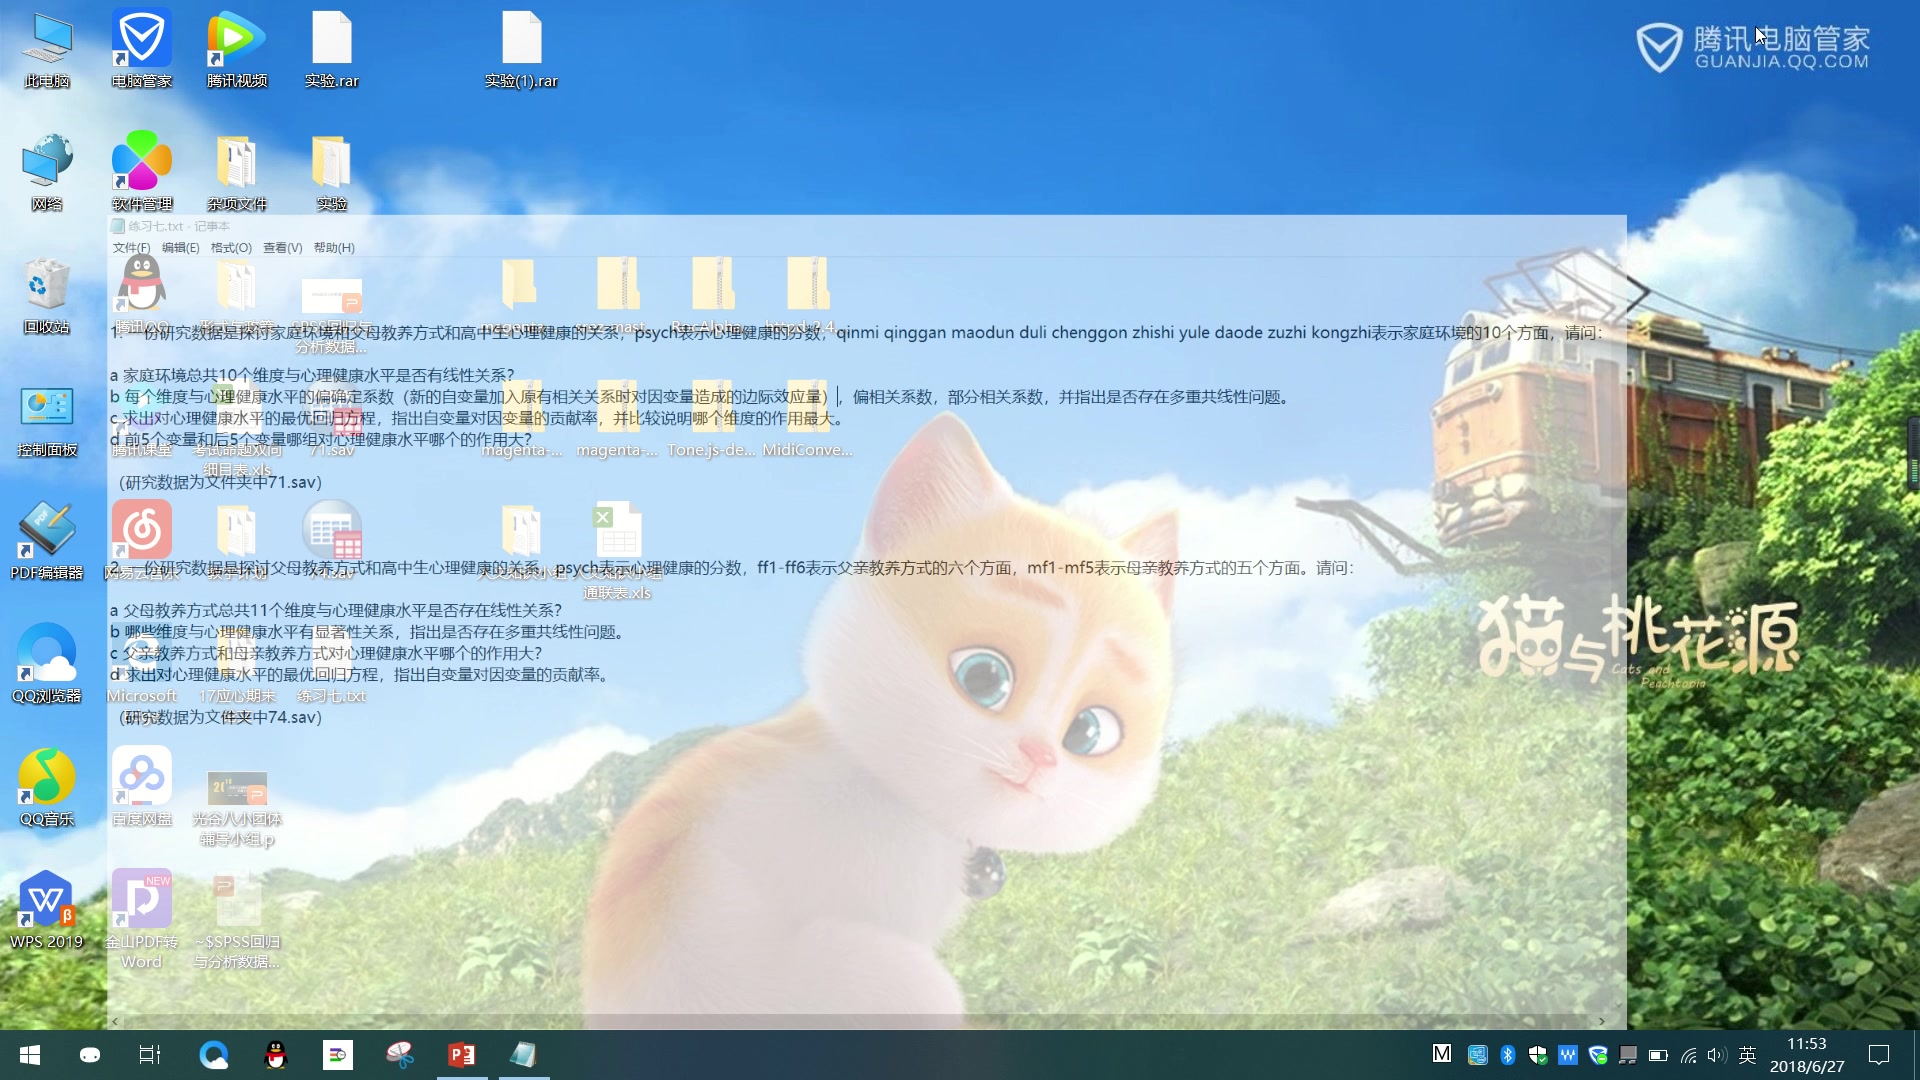Click the line starting 'd 前5个变量和后5个变量'

[320, 439]
